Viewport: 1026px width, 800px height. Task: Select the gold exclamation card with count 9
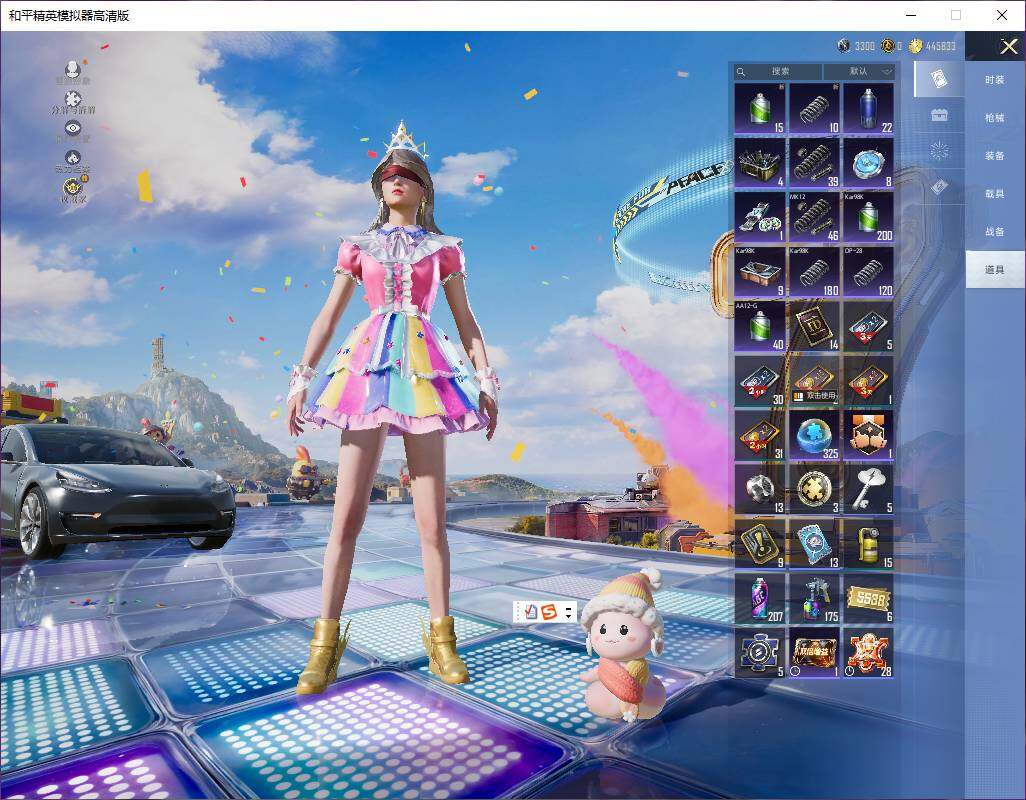(x=760, y=544)
